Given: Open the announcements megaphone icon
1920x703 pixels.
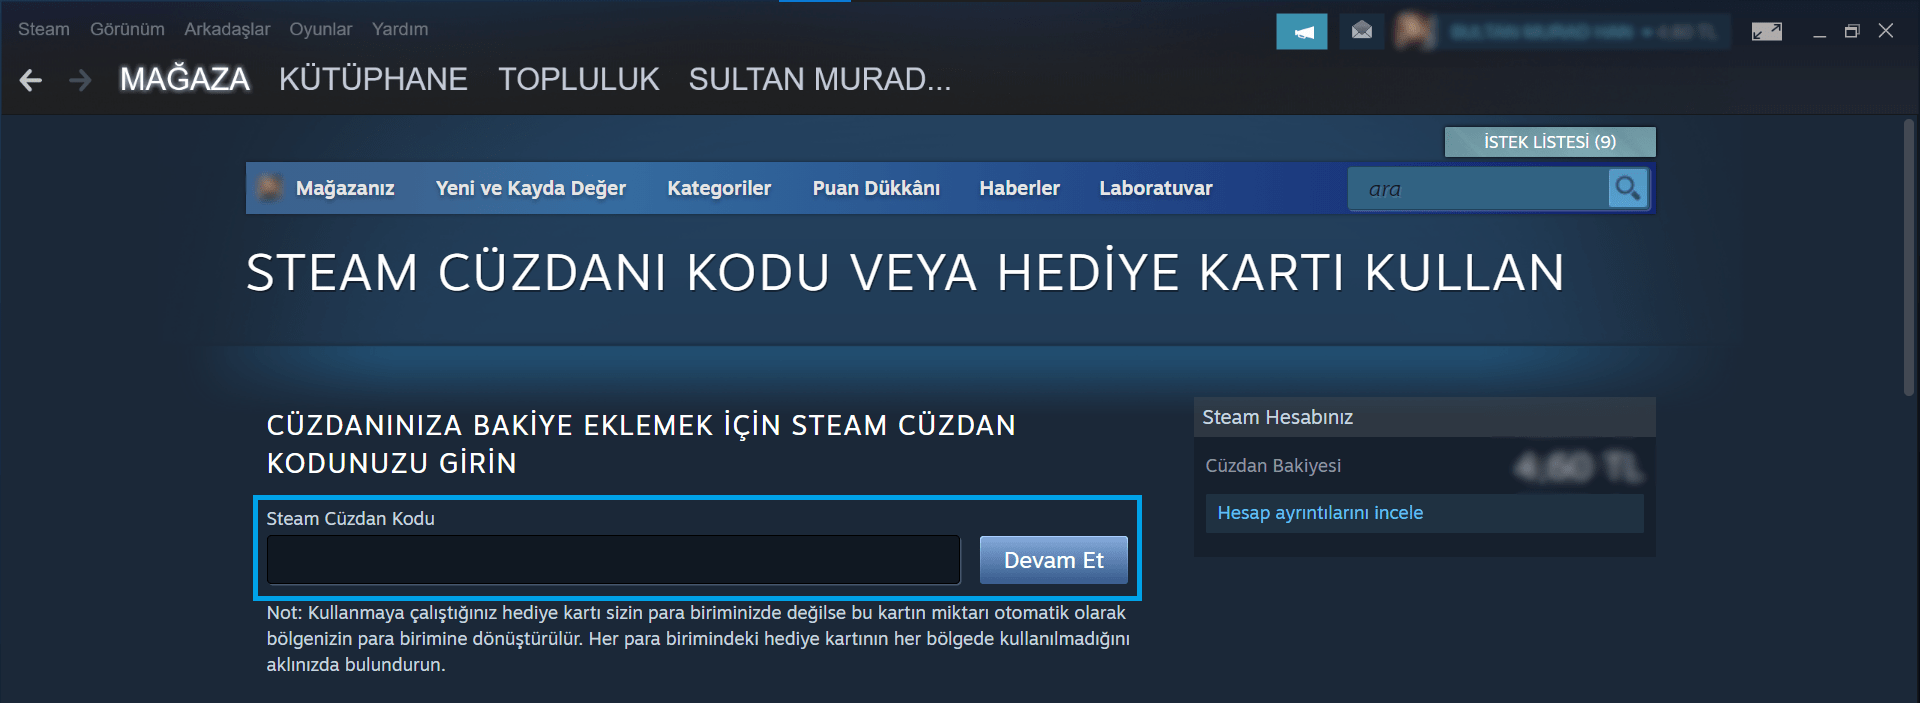Looking at the screenshot, I should 1302,31.
